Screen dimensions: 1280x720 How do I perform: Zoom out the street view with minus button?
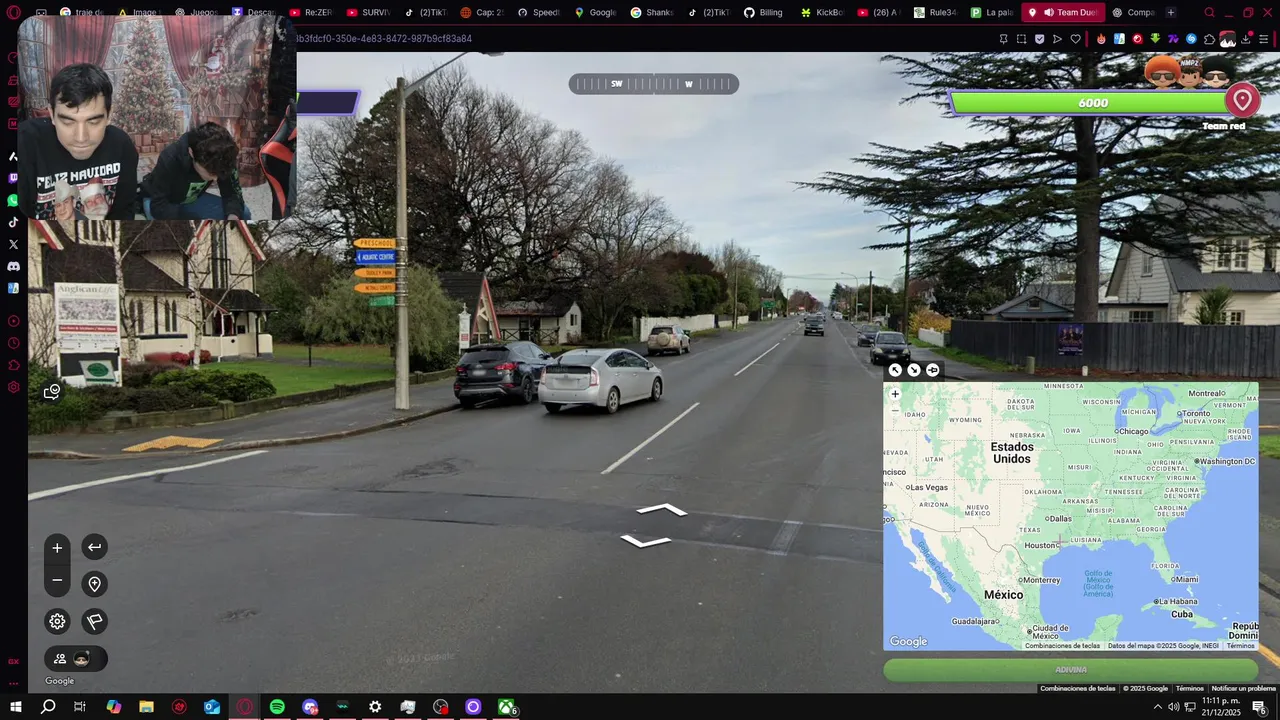[x=57, y=581]
